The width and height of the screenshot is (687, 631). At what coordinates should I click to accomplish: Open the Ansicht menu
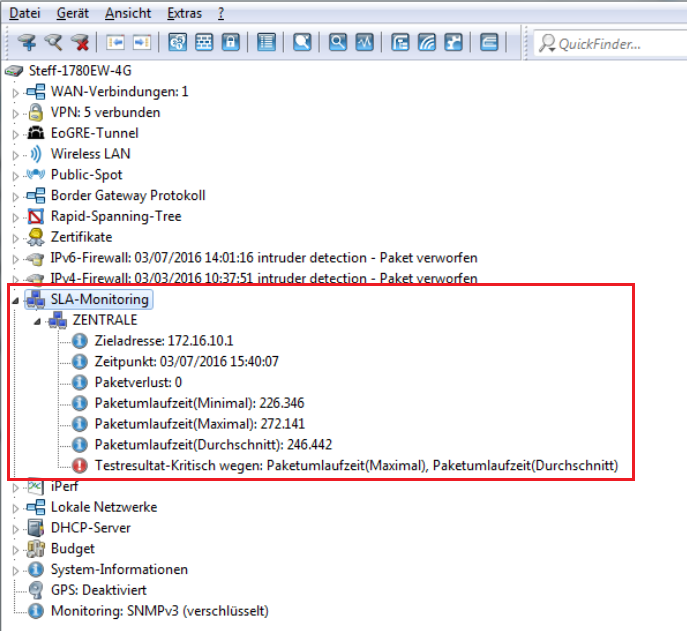tap(129, 13)
